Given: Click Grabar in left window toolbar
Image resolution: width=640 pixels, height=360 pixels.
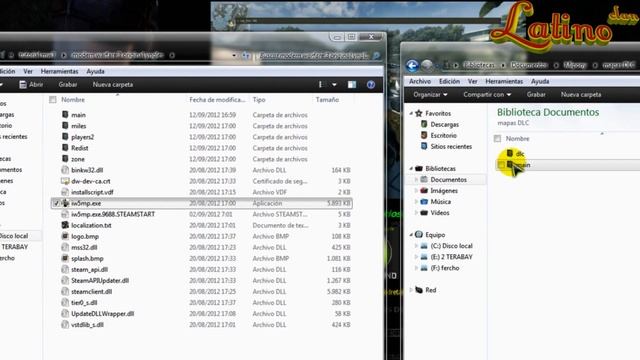Looking at the screenshot, I should coord(68,84).
